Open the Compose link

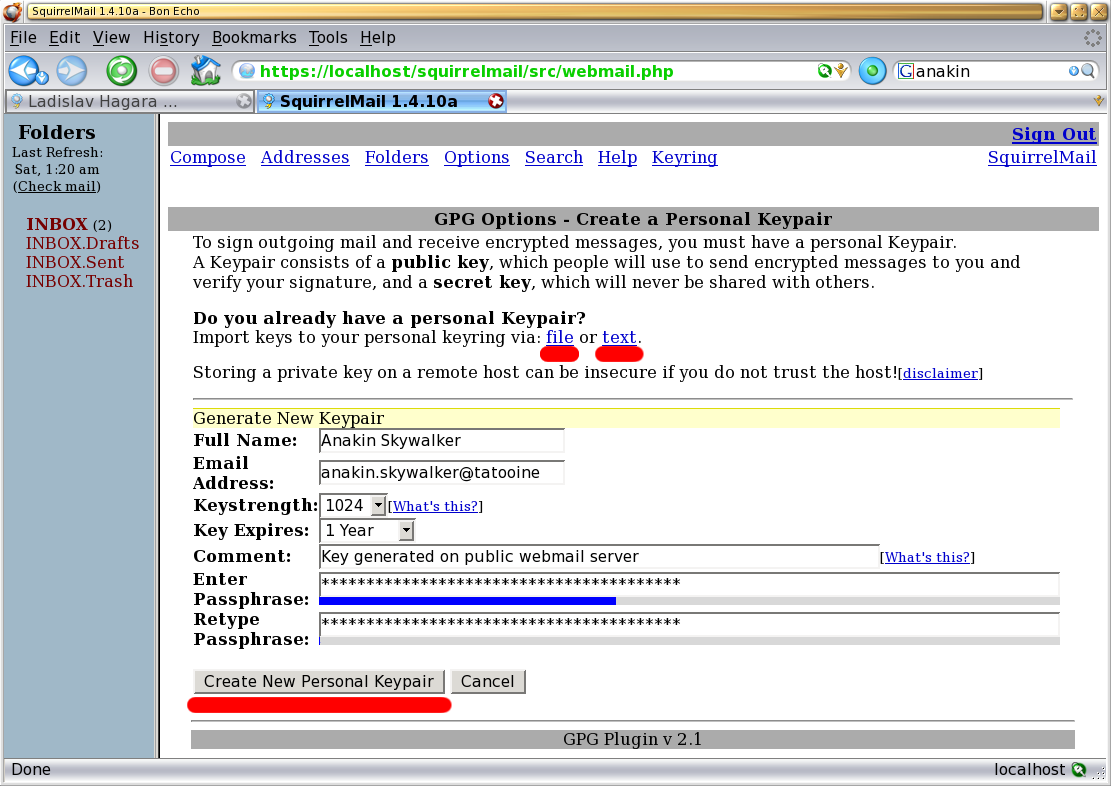tap(208, 157)
